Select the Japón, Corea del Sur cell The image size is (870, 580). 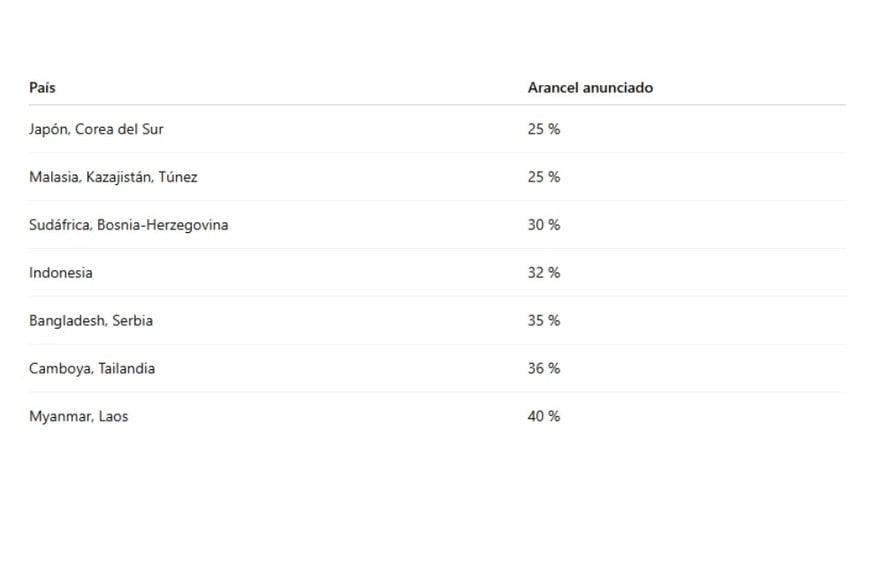coord(96,129)
